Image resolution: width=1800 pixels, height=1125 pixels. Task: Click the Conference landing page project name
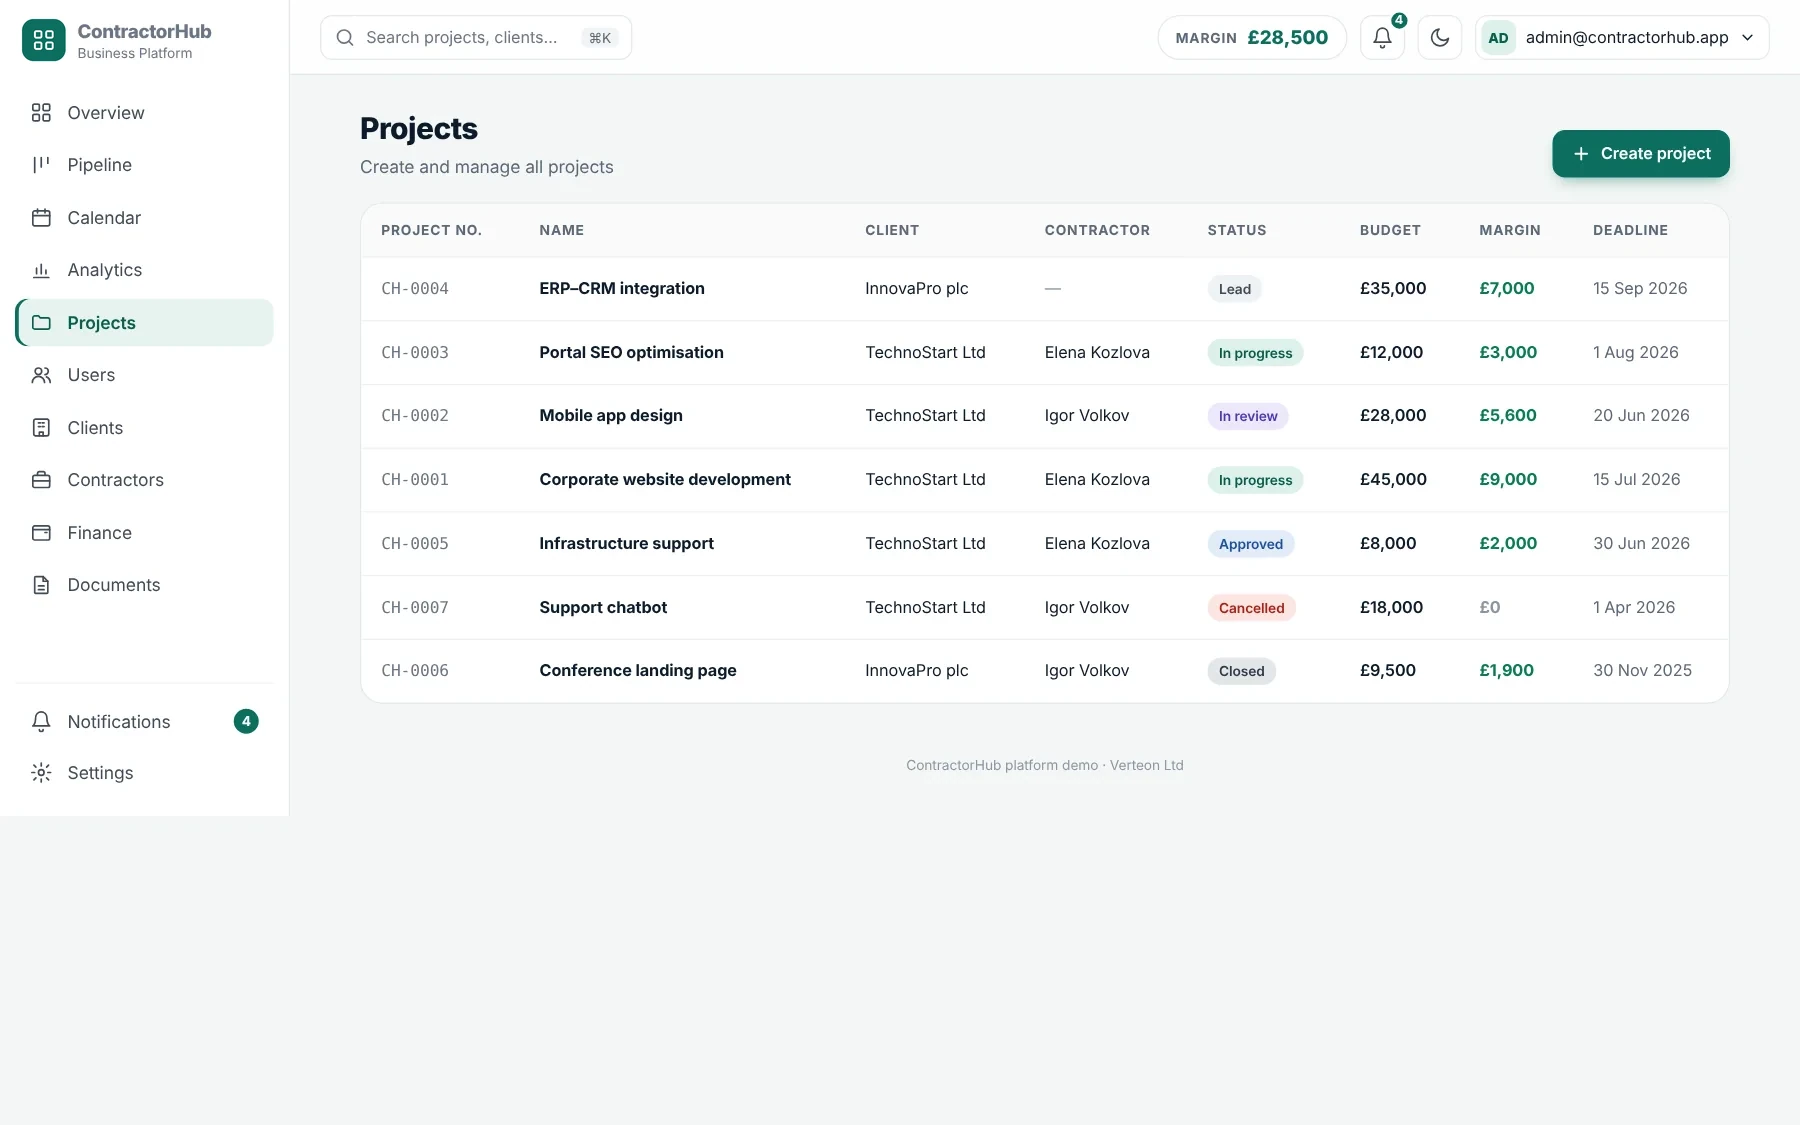point(638,671)
